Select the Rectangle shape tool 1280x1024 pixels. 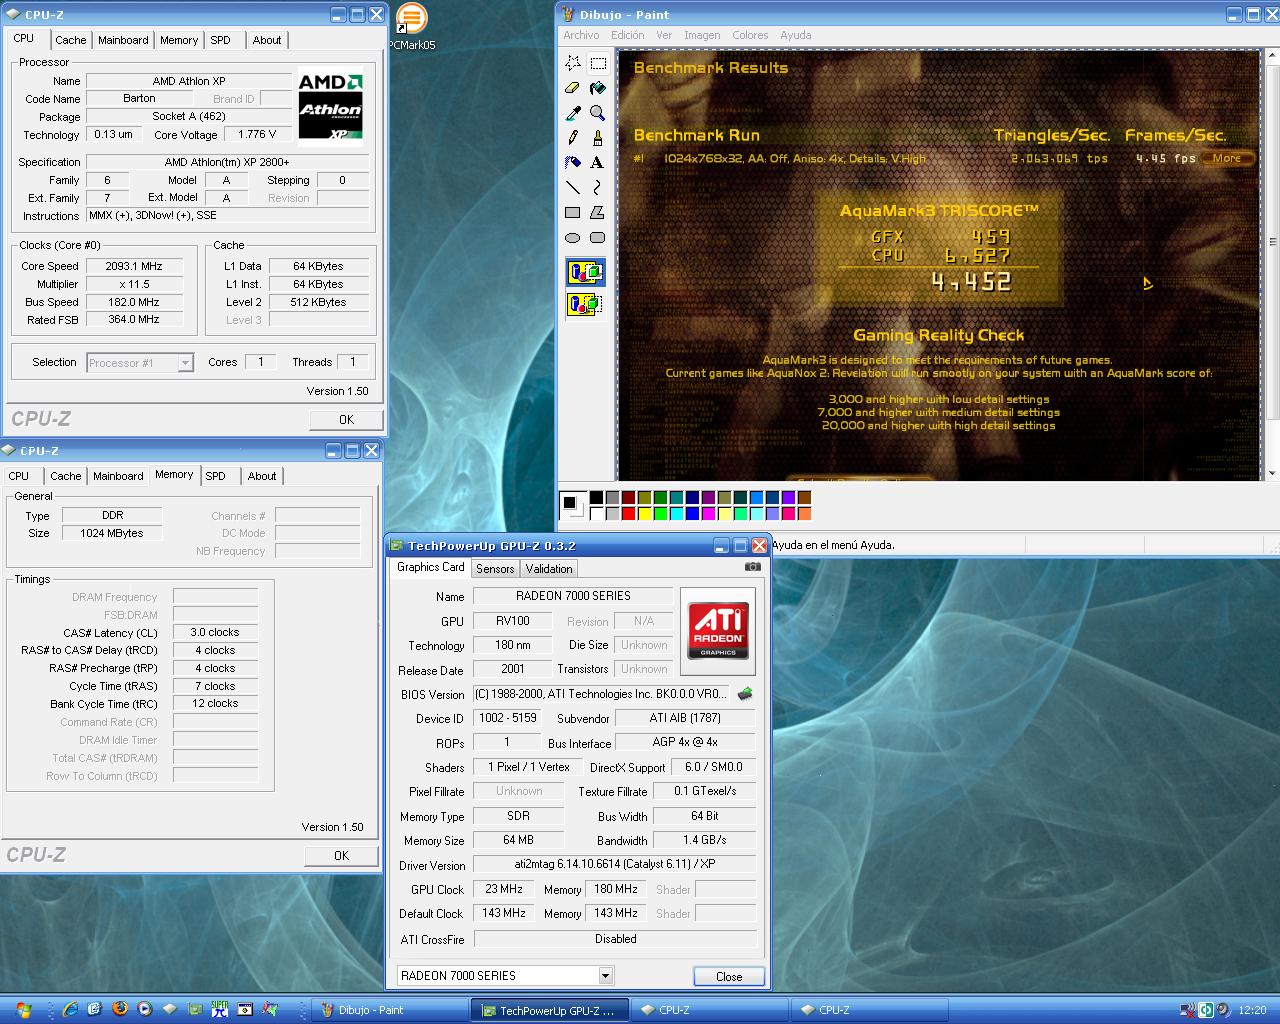click(x=573, y=212)
